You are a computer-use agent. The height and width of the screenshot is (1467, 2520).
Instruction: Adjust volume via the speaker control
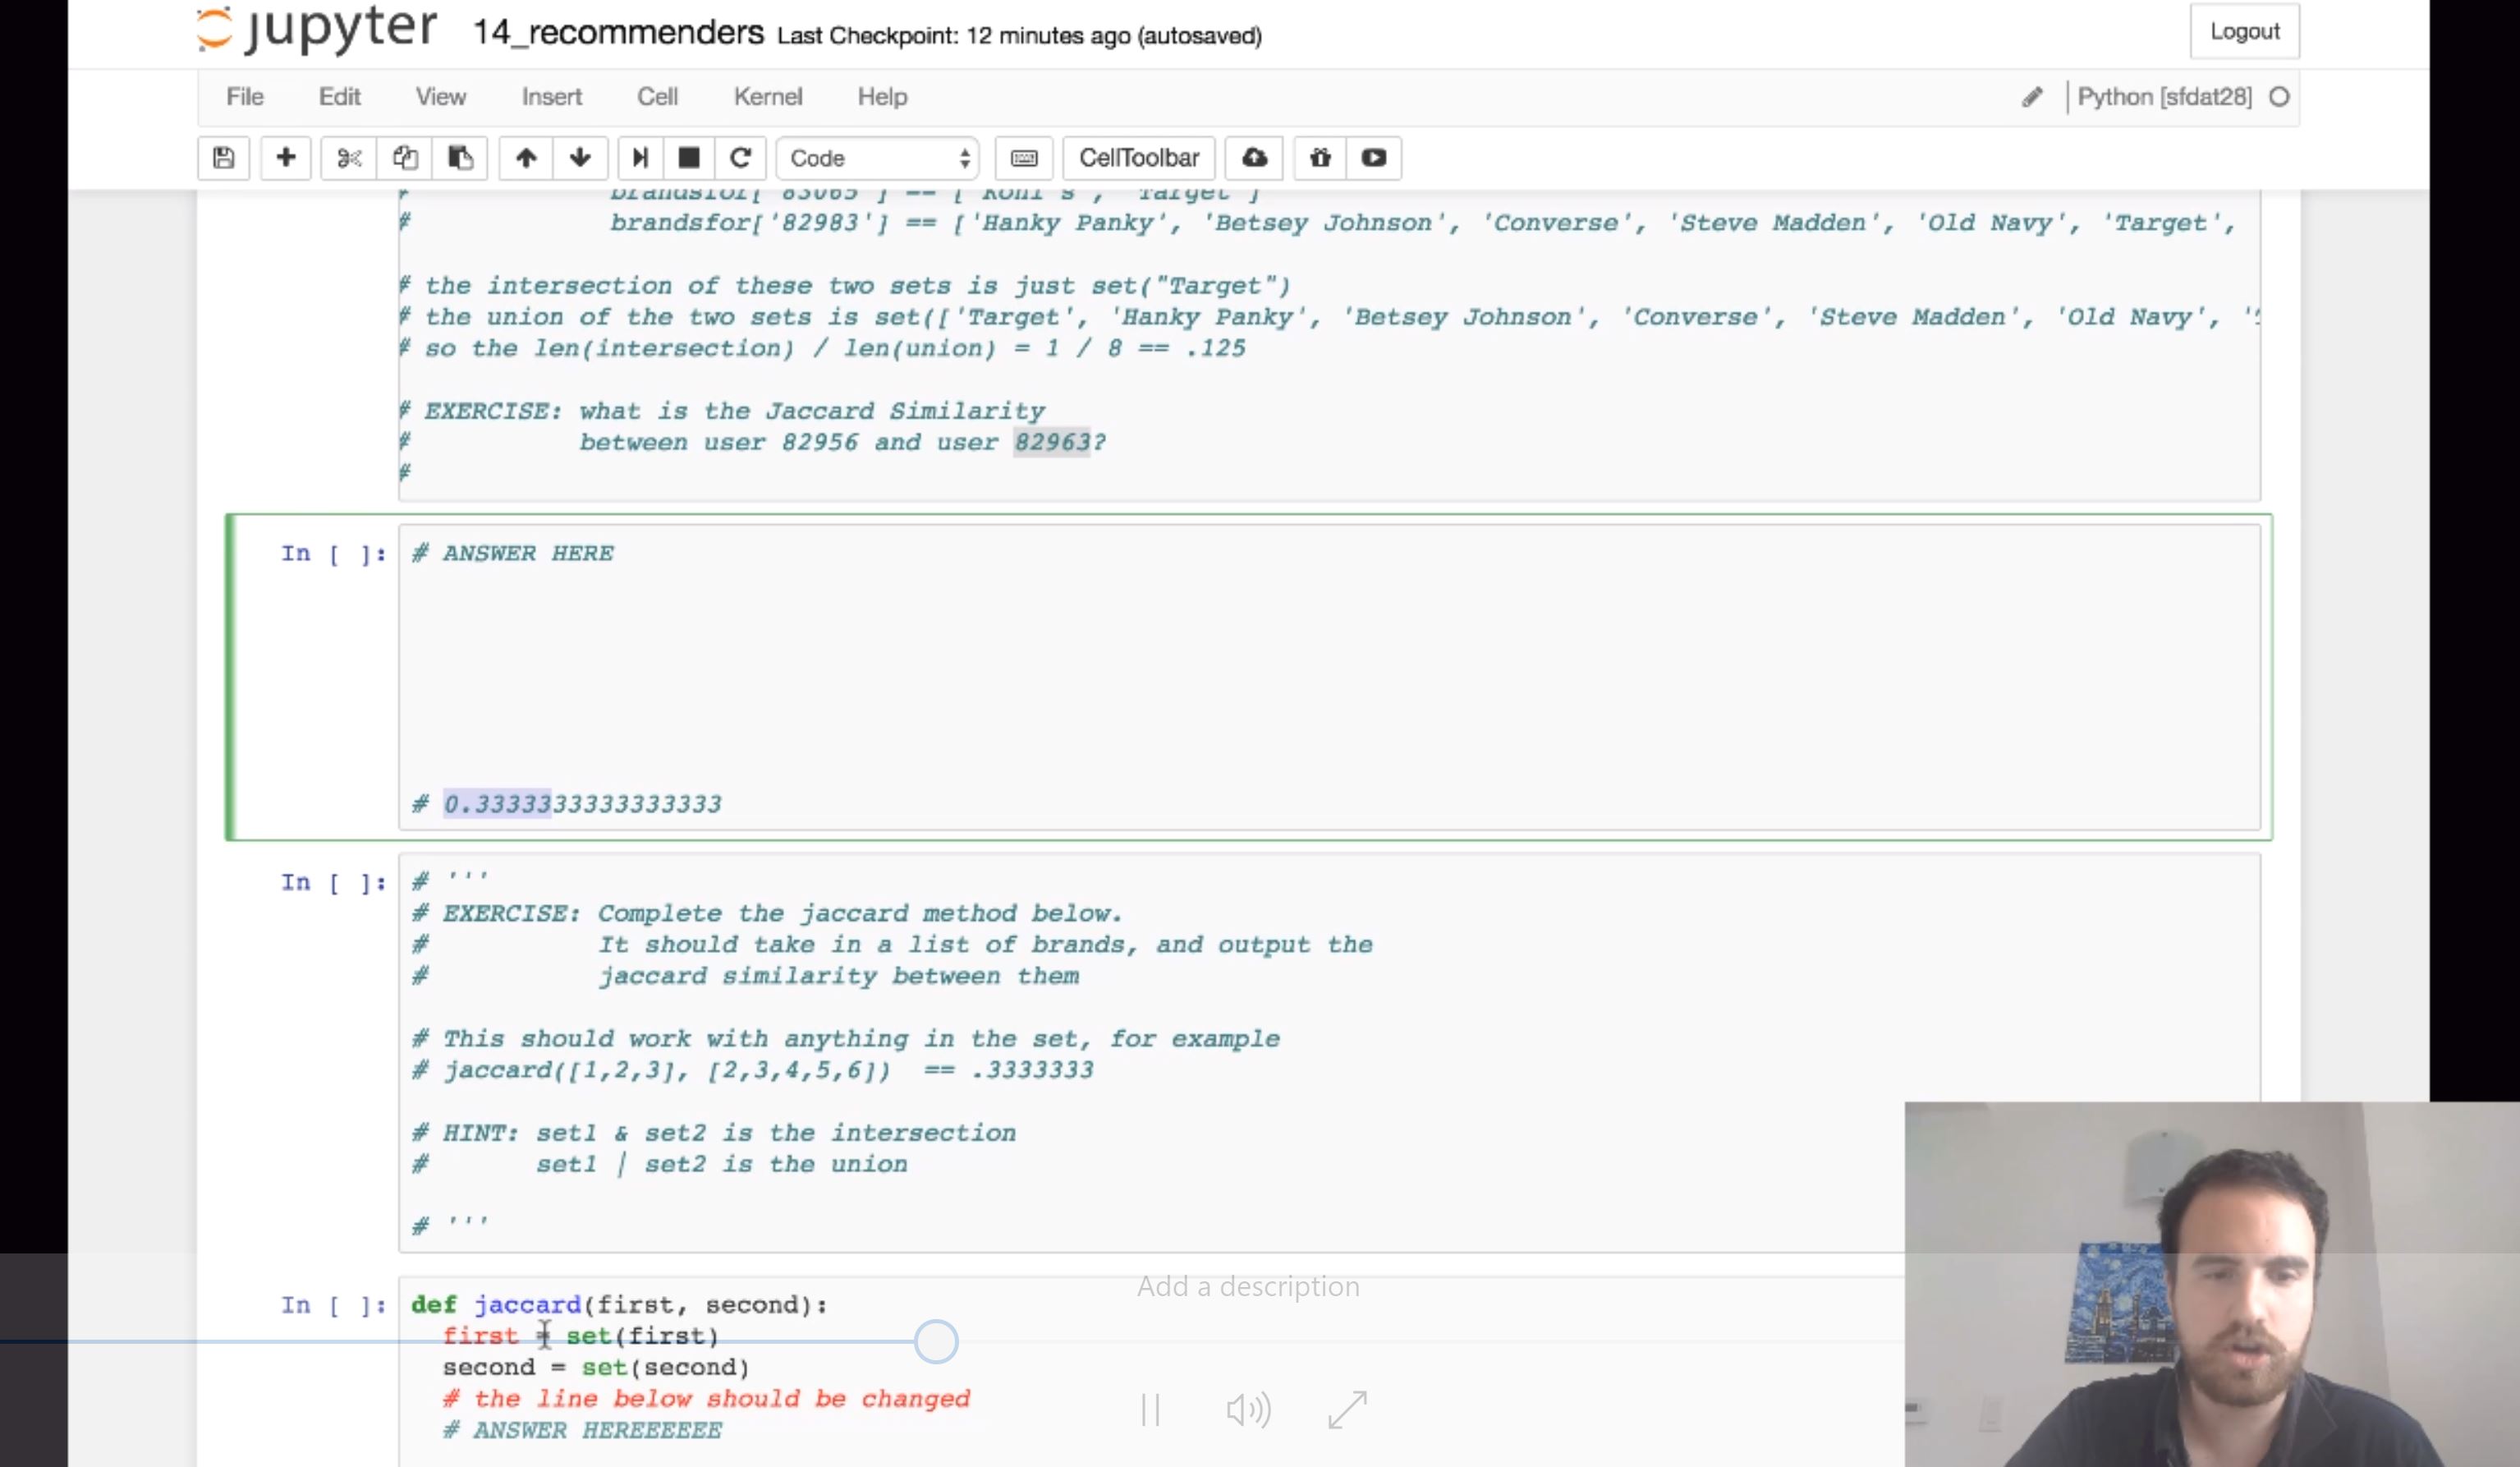tap(1247, 1410)
